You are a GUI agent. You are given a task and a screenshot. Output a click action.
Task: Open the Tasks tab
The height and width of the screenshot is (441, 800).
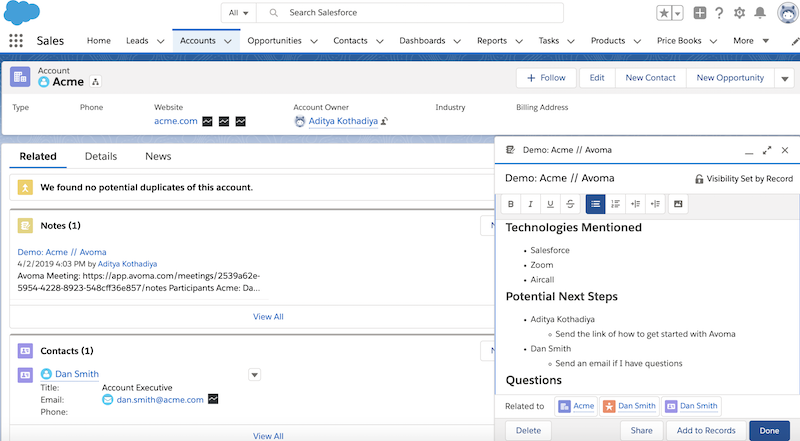(549, 41)
